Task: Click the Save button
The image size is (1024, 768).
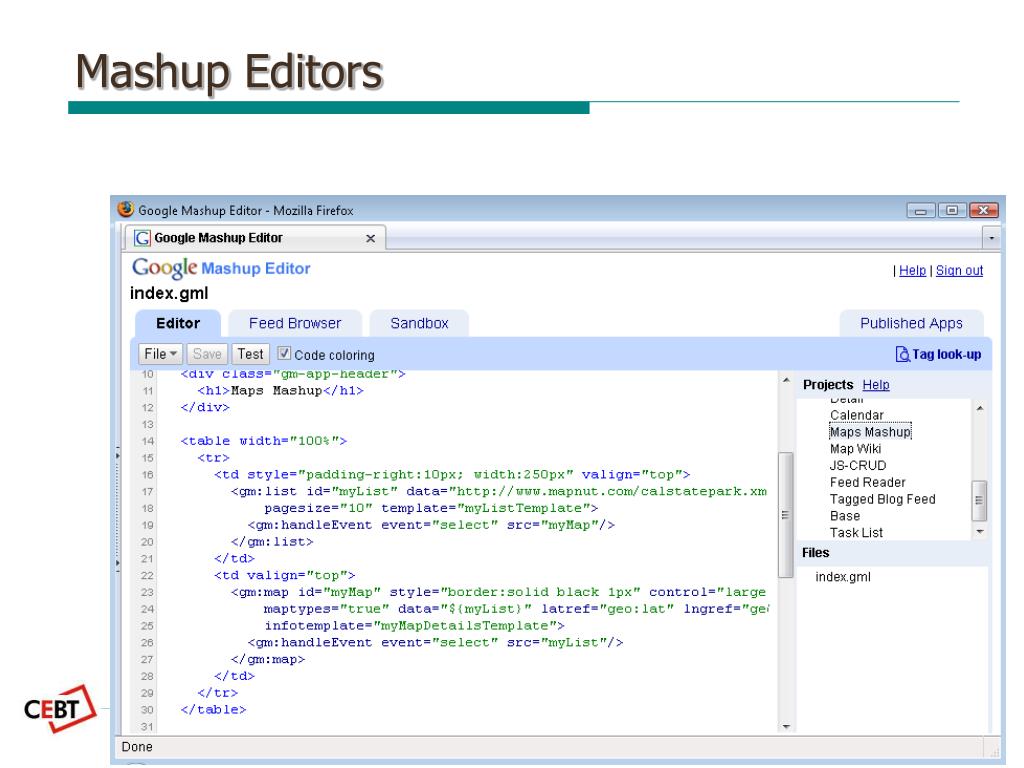Action: [207, 354]
